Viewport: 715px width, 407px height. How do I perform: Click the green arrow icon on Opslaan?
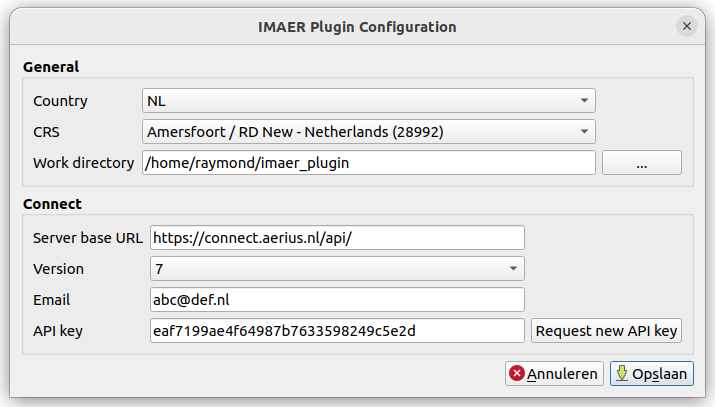(x=622, y=374)
